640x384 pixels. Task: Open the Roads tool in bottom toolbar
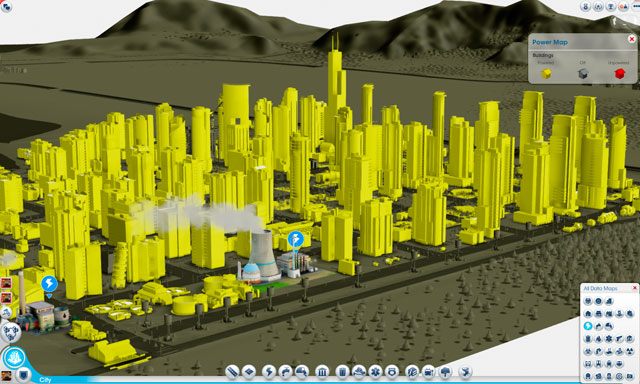(x=233, y=372)
